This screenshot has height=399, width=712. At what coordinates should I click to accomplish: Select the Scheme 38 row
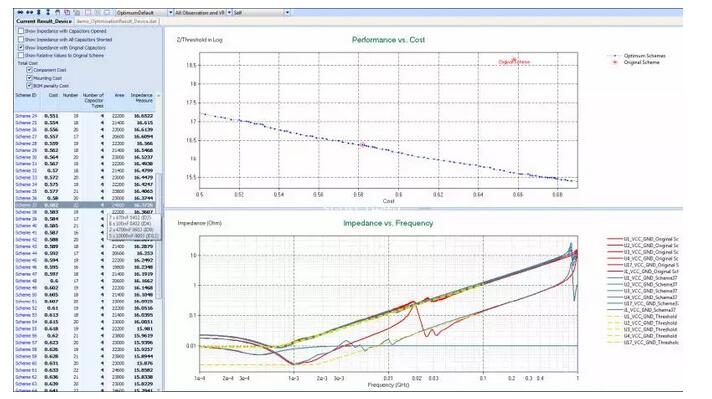click(x=85, y=212)
